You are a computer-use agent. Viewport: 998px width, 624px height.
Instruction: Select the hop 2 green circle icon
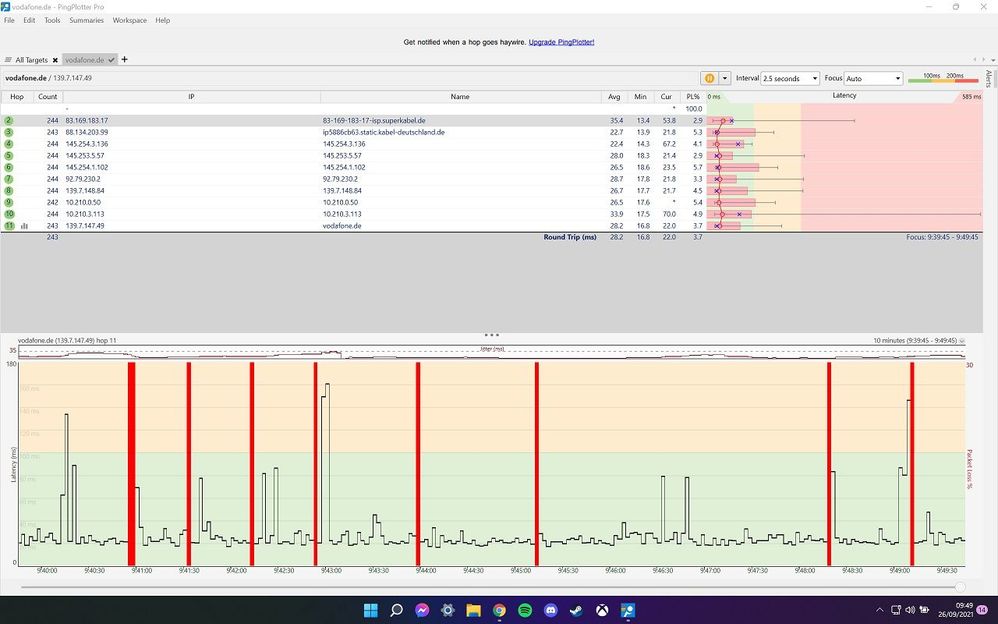click(x=9, y=120)
